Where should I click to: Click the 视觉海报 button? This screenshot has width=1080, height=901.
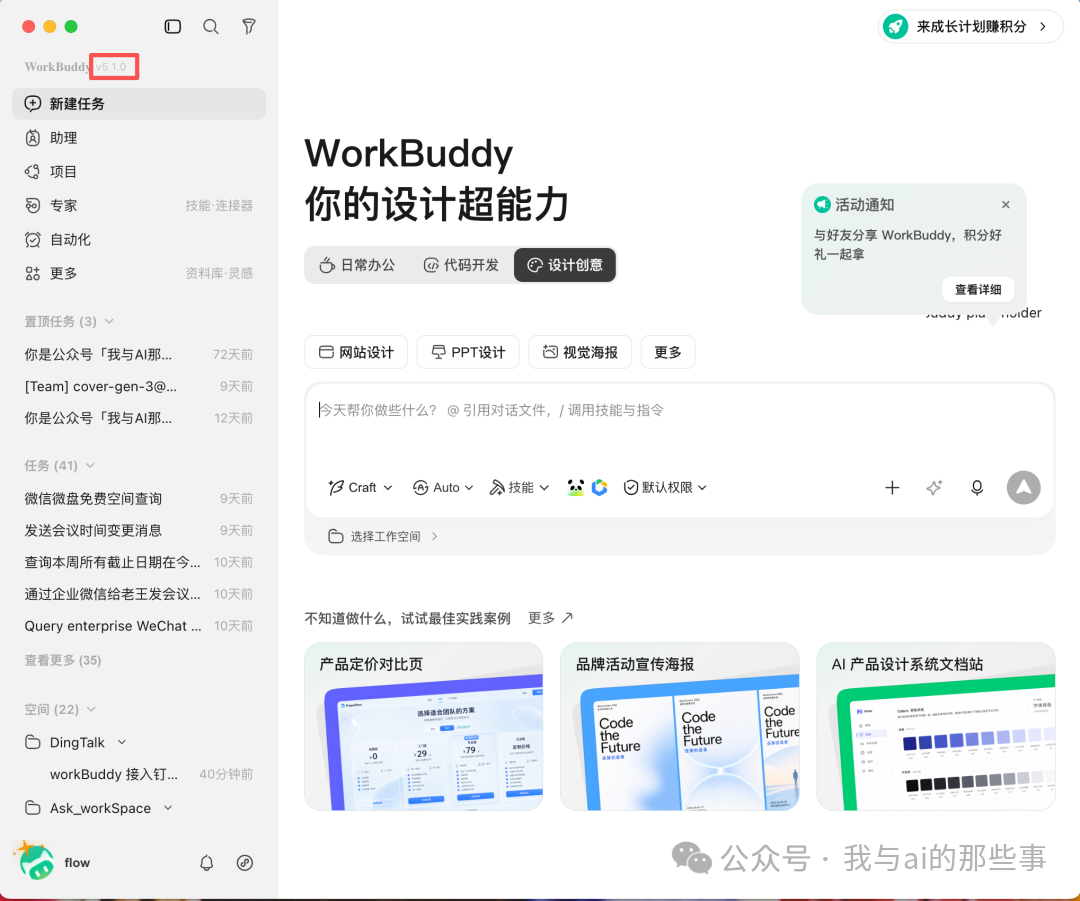[x=580, y=353]
